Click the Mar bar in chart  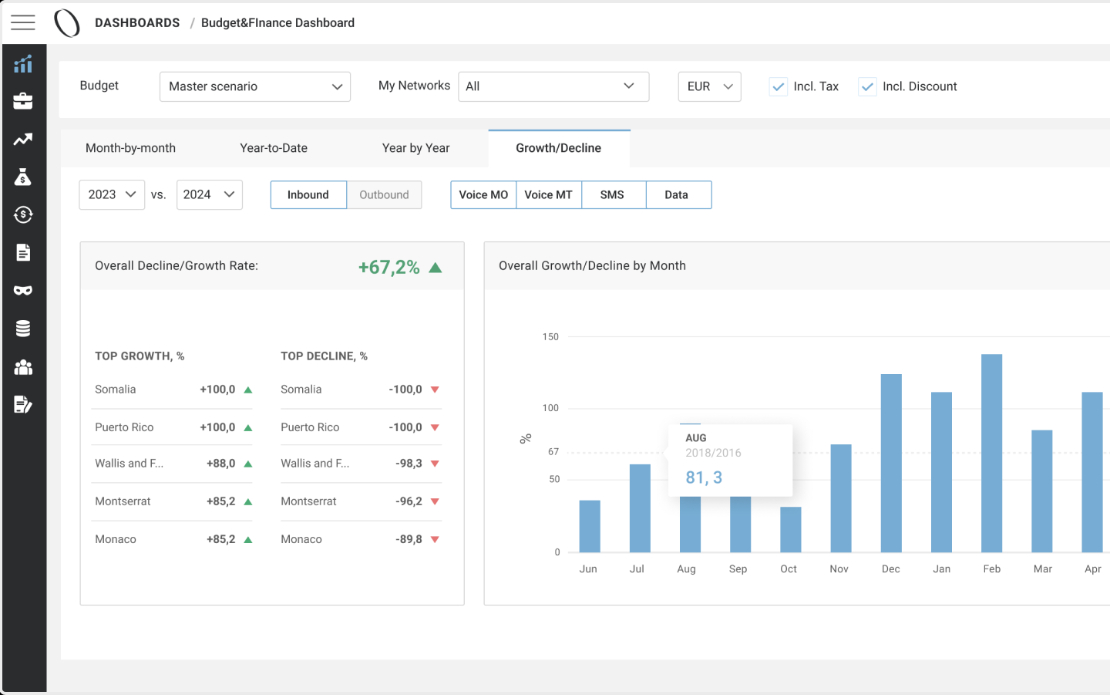[1042, 491]
